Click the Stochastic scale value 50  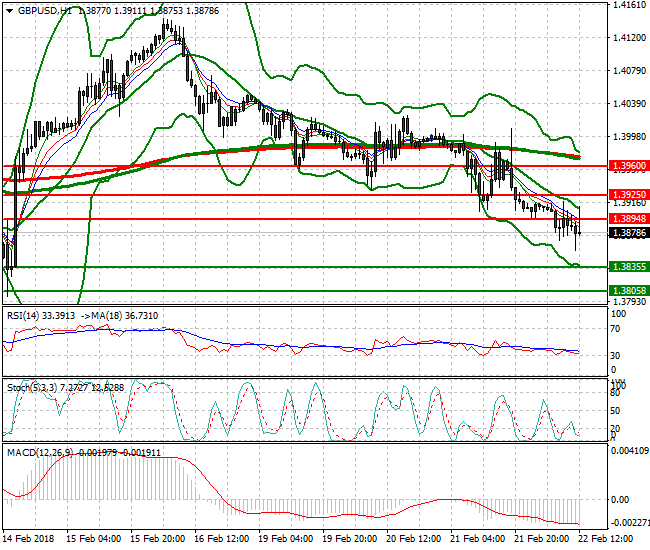point(616,411)
